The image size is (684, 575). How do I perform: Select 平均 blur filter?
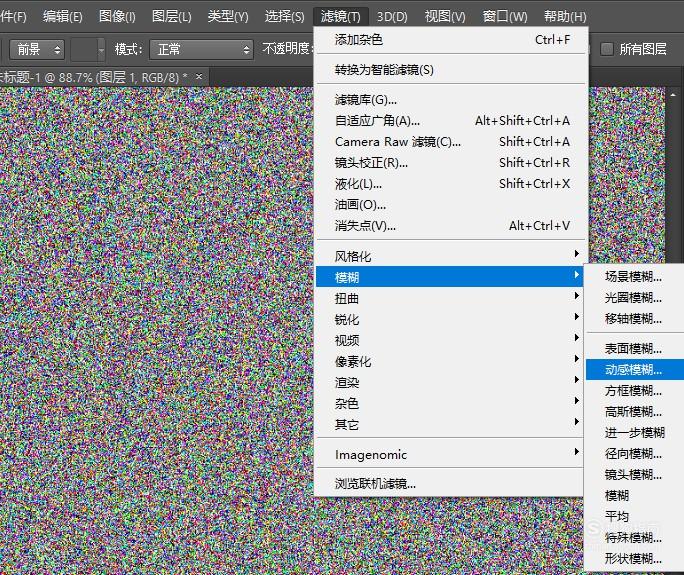(635, 516)
